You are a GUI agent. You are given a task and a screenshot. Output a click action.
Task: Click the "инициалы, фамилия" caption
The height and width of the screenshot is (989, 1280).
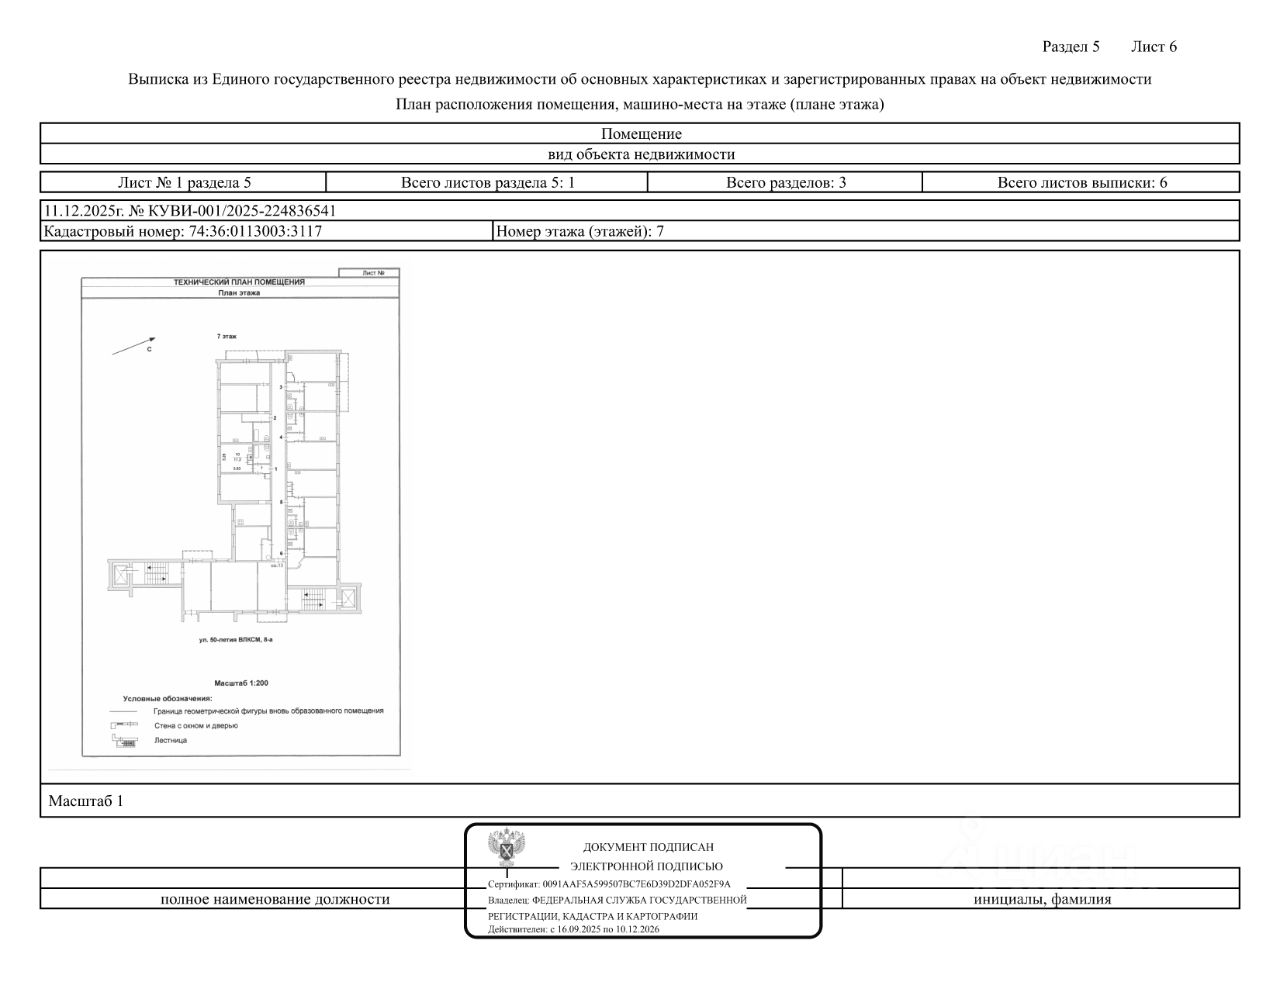pyautogui.click(x=1042, y=899)
